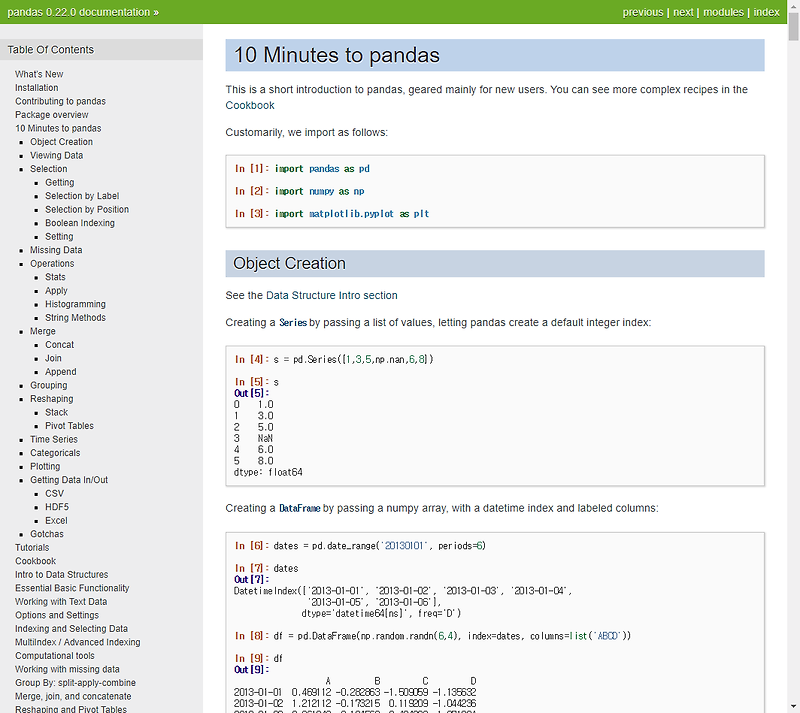Open Join subsection link
This screenshot has height=713, width=800.
tap(53, 358)
